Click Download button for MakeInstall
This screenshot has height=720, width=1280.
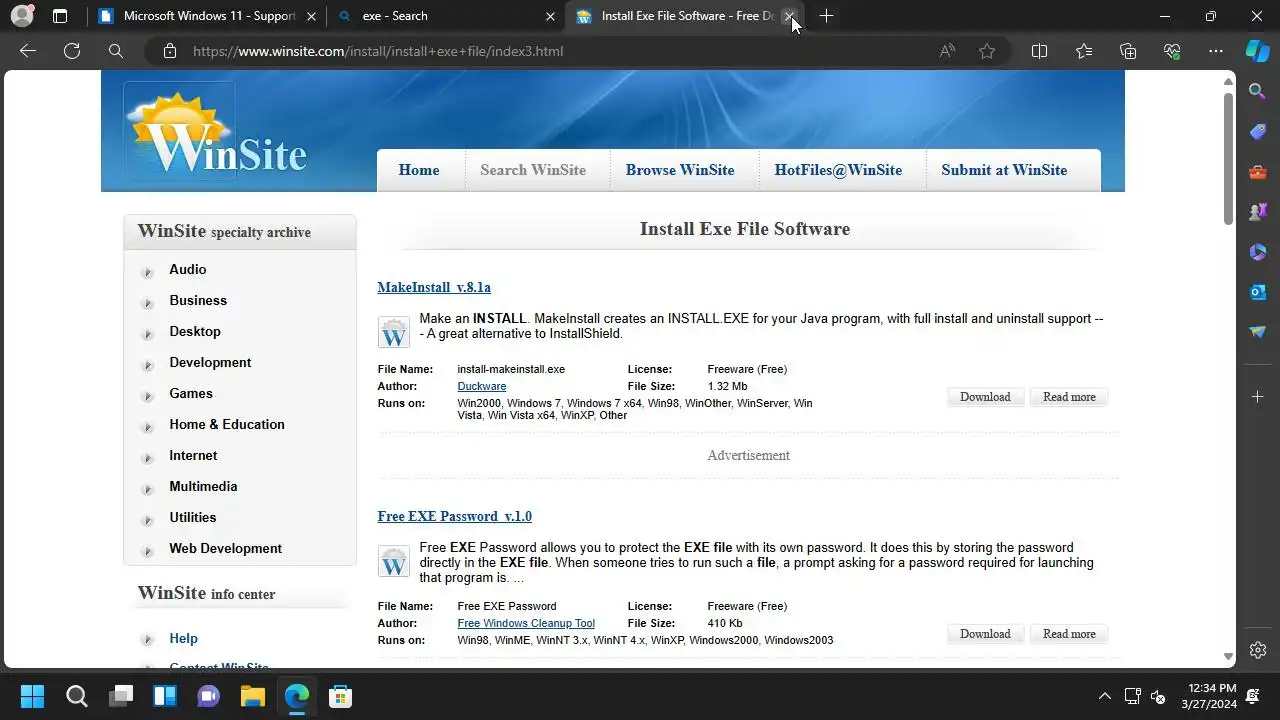point(985,397)
